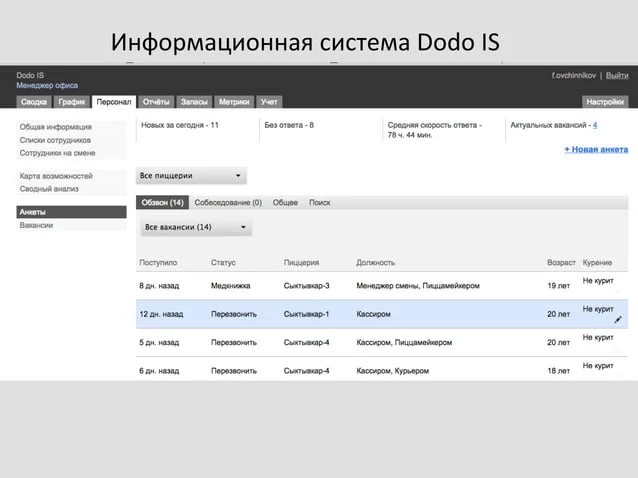
Task: Select the row received 5 дн. назад
Action: [x=382, y=343]
